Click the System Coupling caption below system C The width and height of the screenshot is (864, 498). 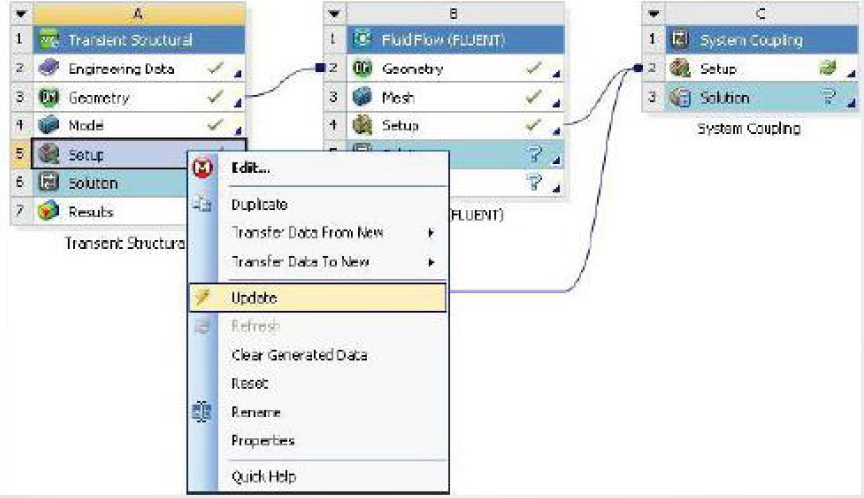pyautogui.click(x=749, y=128)
